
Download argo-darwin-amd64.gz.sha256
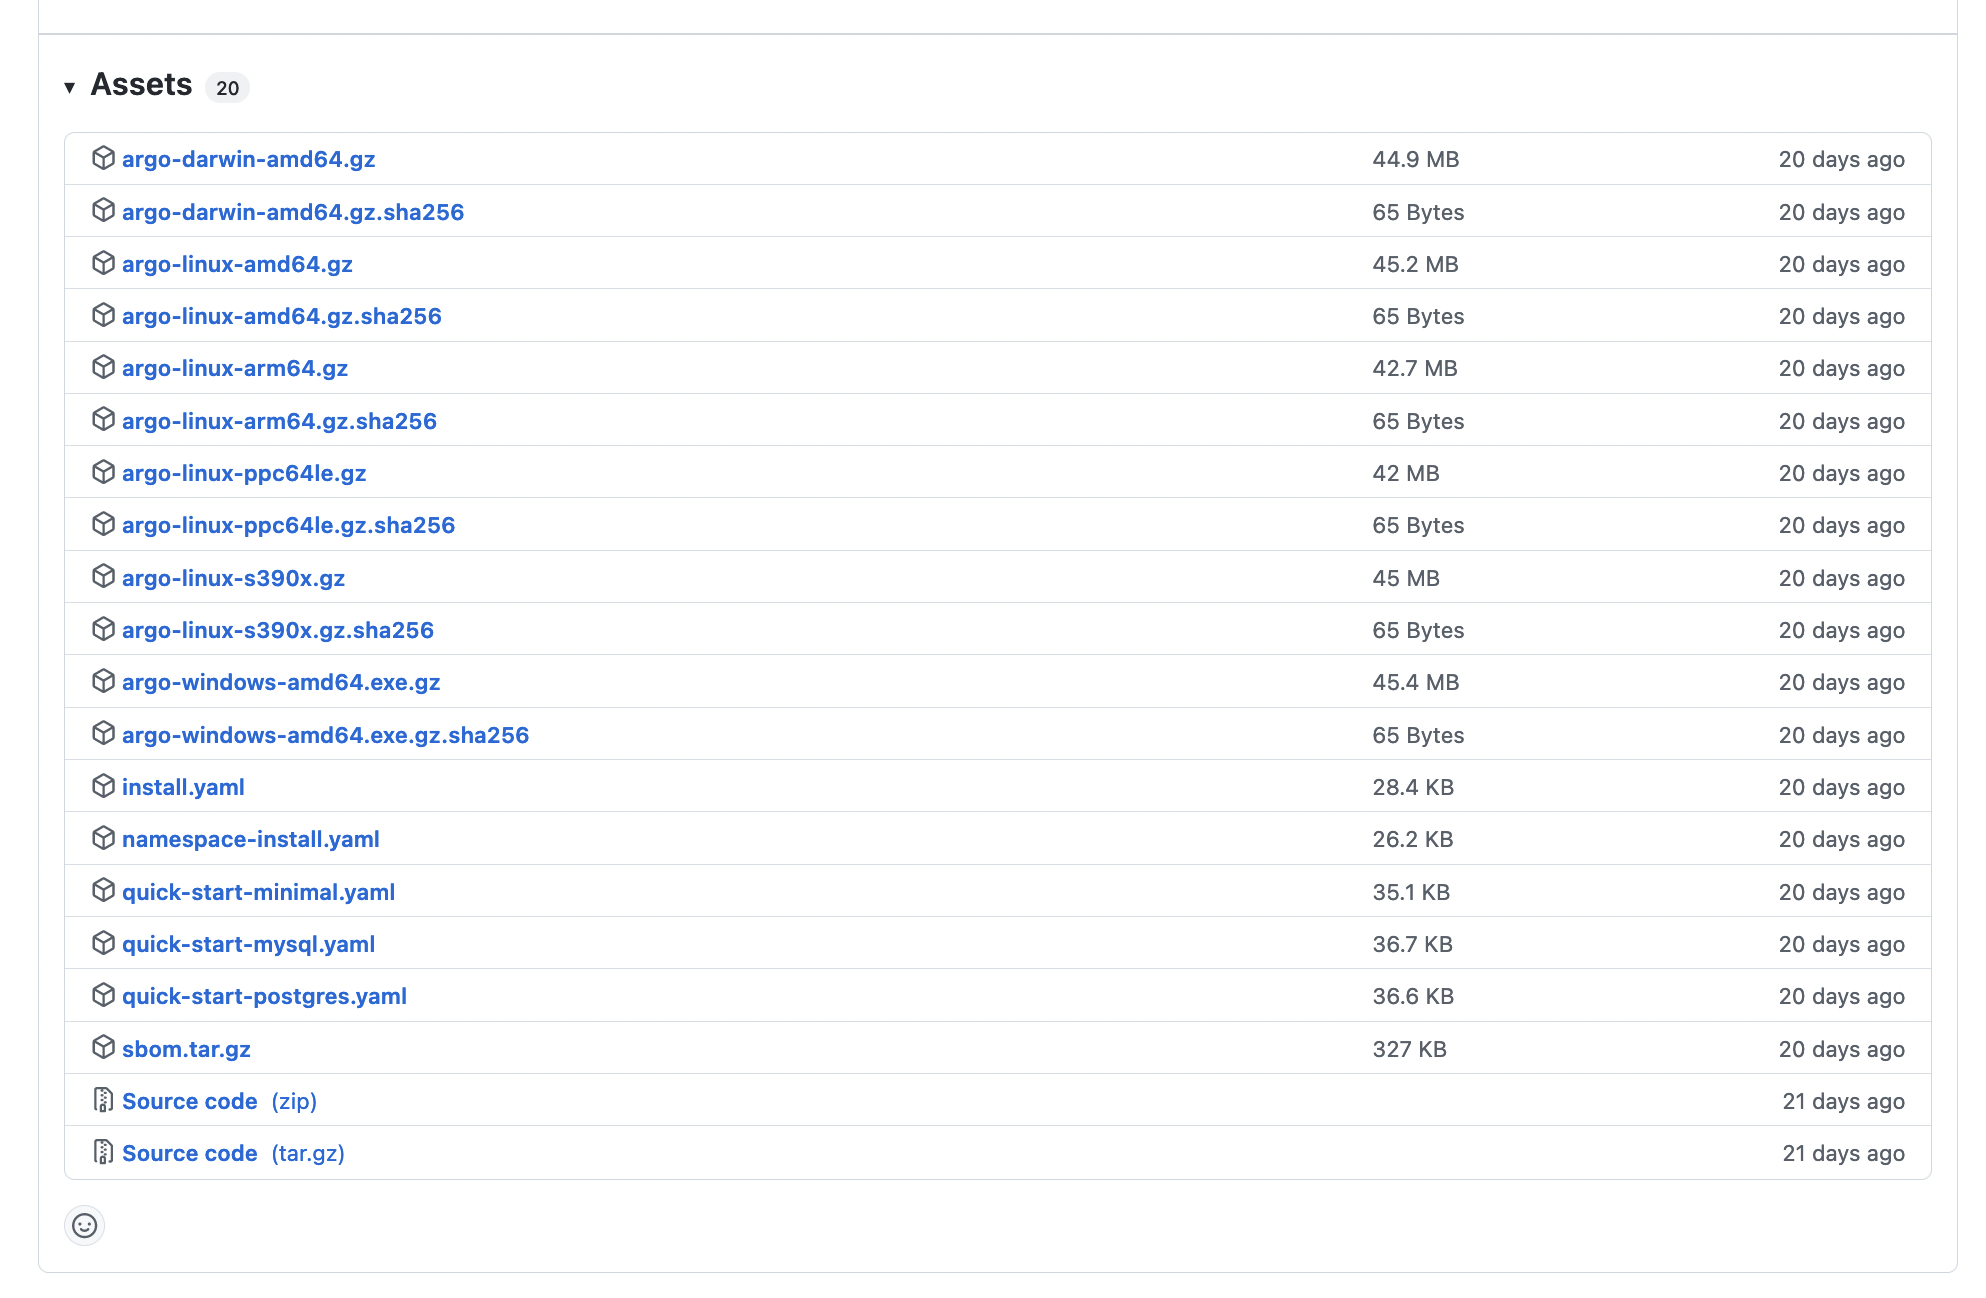292,211
